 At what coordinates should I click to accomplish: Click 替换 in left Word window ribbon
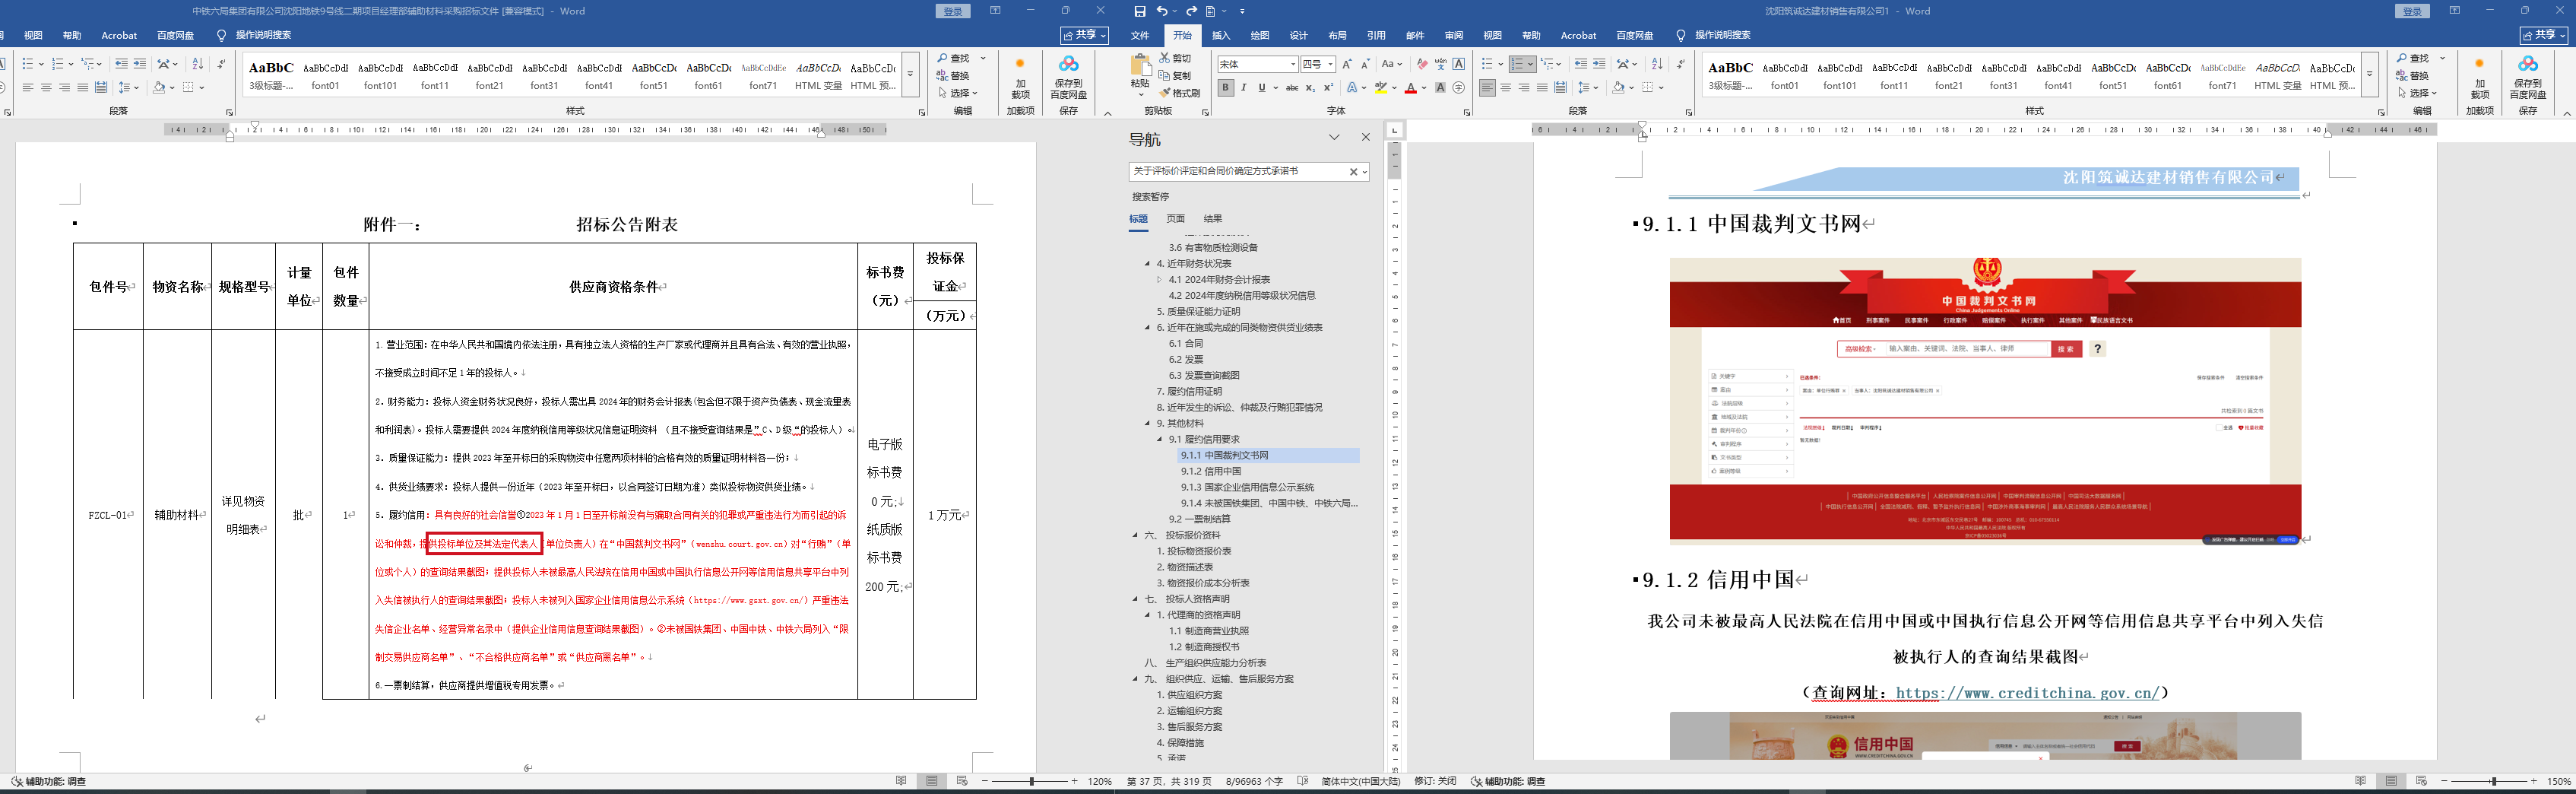[954, 76]
